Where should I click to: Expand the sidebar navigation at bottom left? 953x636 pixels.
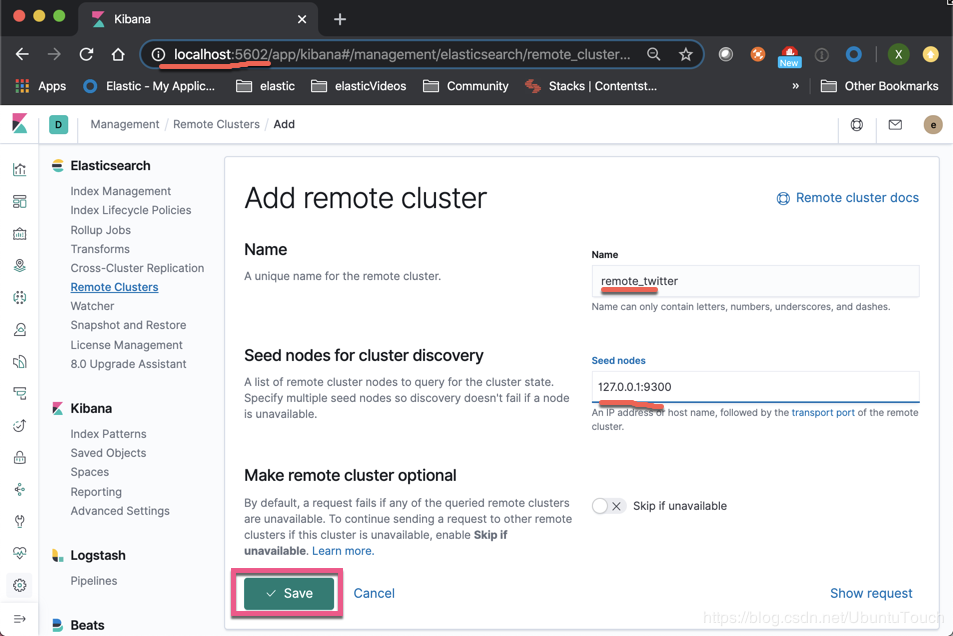19,619
